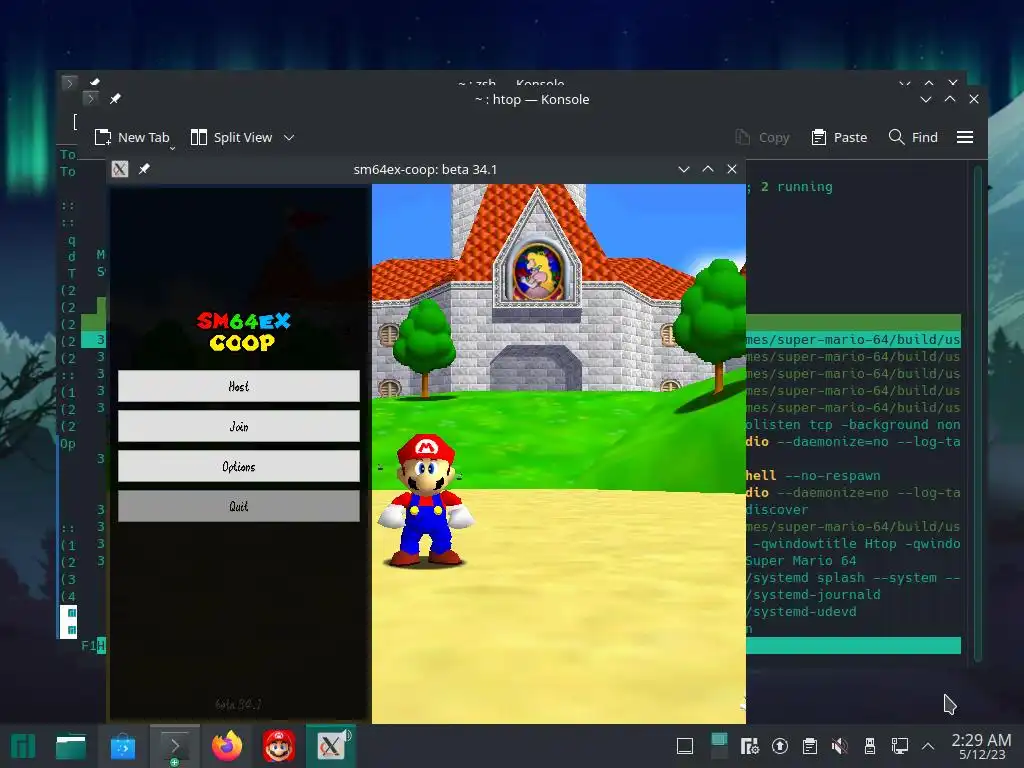Screen dimensions: 1024x768
Task: Click htop line '/systemd-udevd'
Action: [801, 611]
